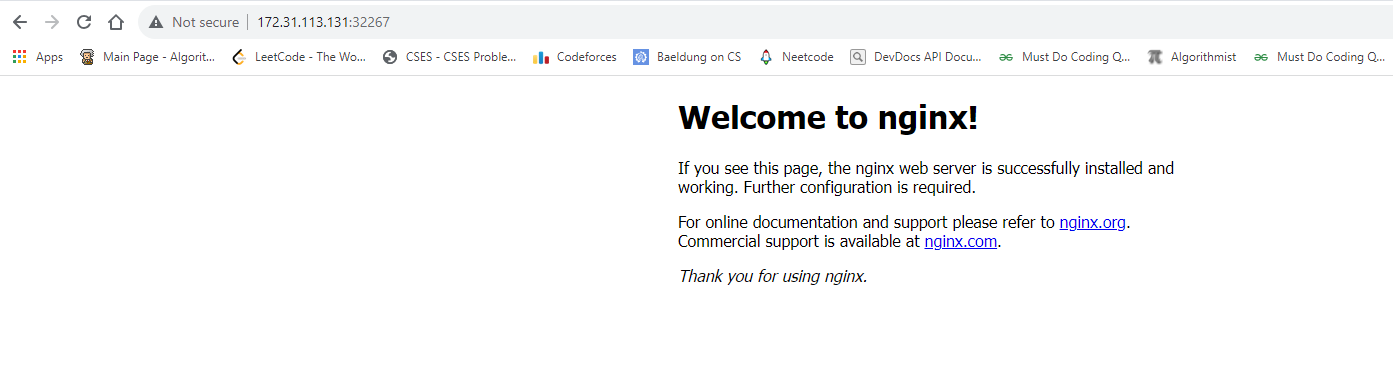
Task: Click the browser Back arrow
Action: pyautogui.click(x=20, y=22)
